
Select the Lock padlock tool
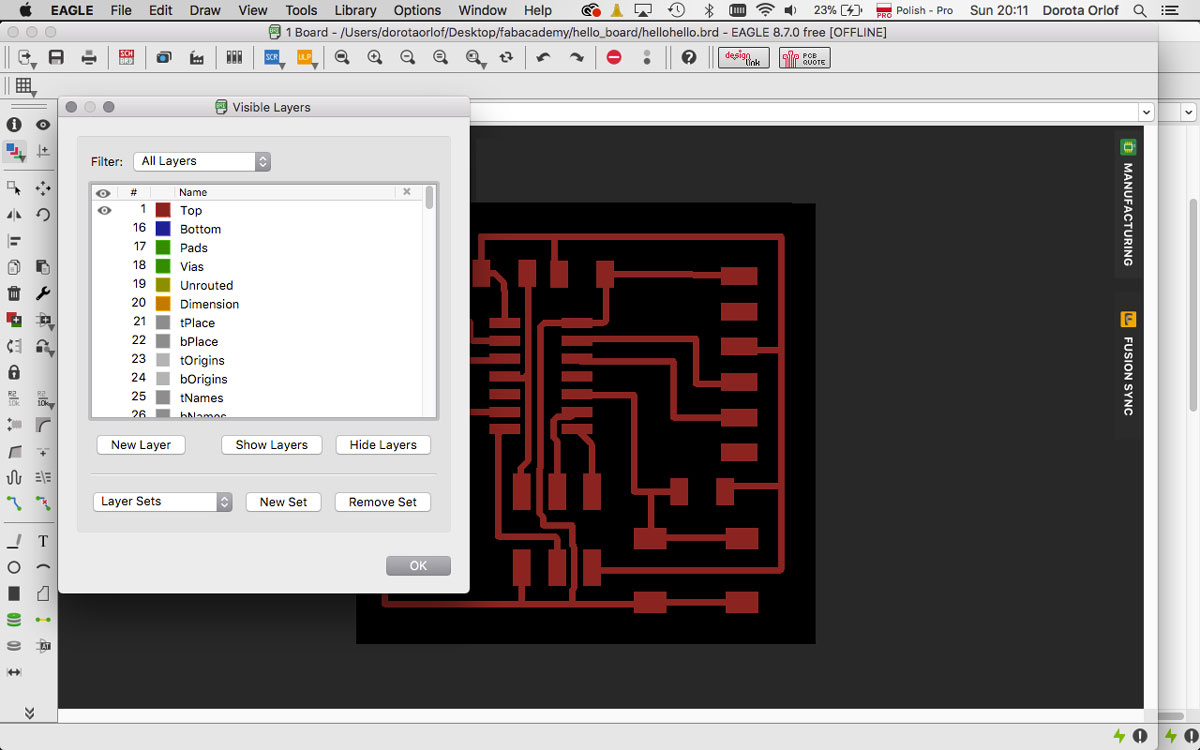click(x=14, y=372)
